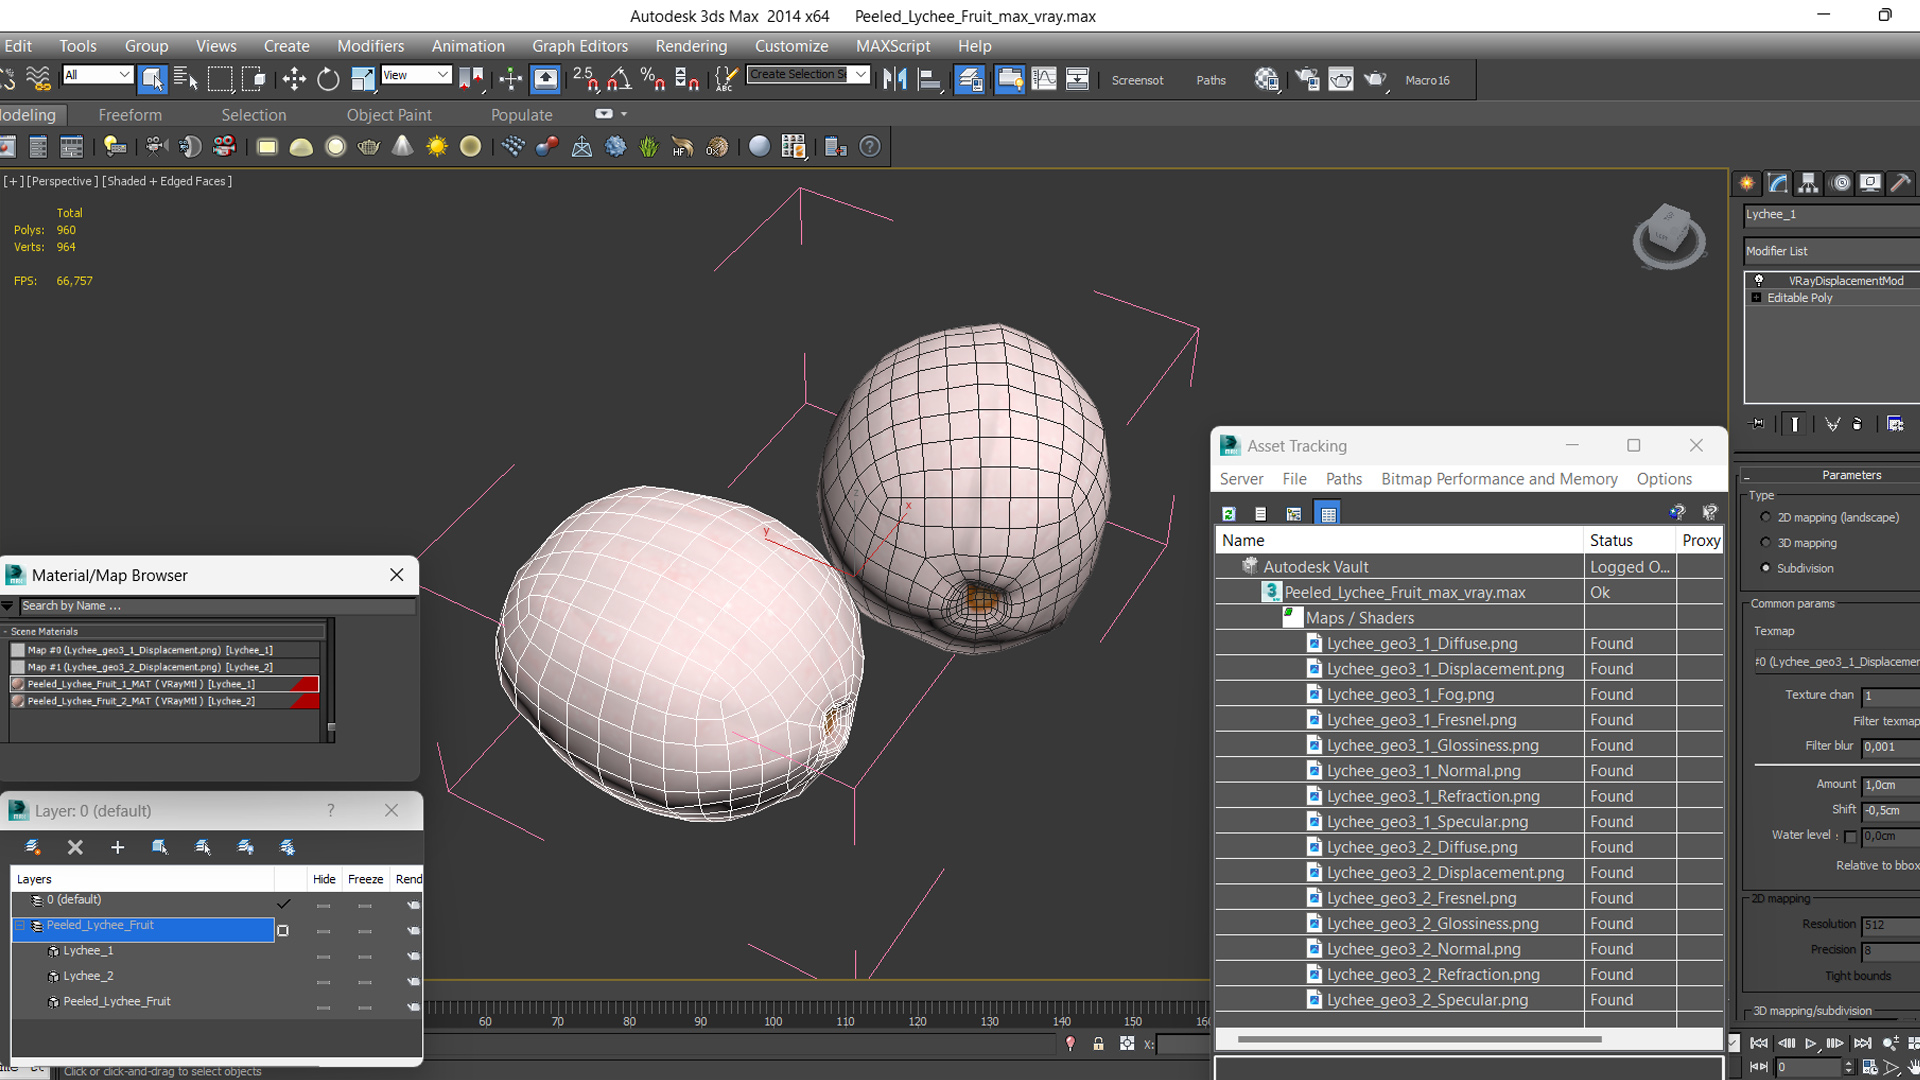Select 2D mapping (landscape) radio option
The width and height of the screenshot is (1920, 1080).
[x=1766, y=517]
